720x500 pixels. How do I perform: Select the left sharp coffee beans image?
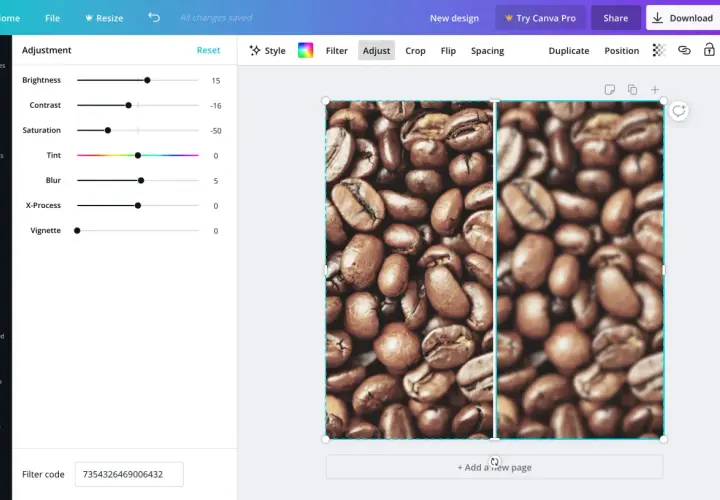pos(409,270)
